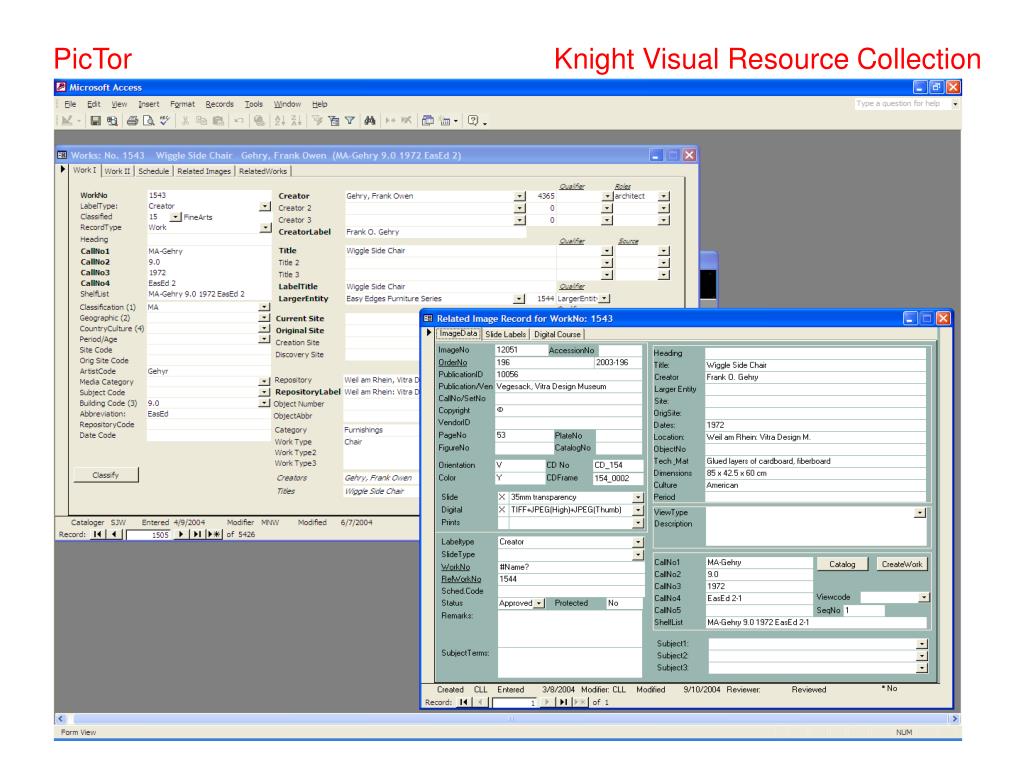Click the scroll-right arrow of bottom scrollbar
The height and width of the screenshot is (768, 1024).
(x=955, y=718)
